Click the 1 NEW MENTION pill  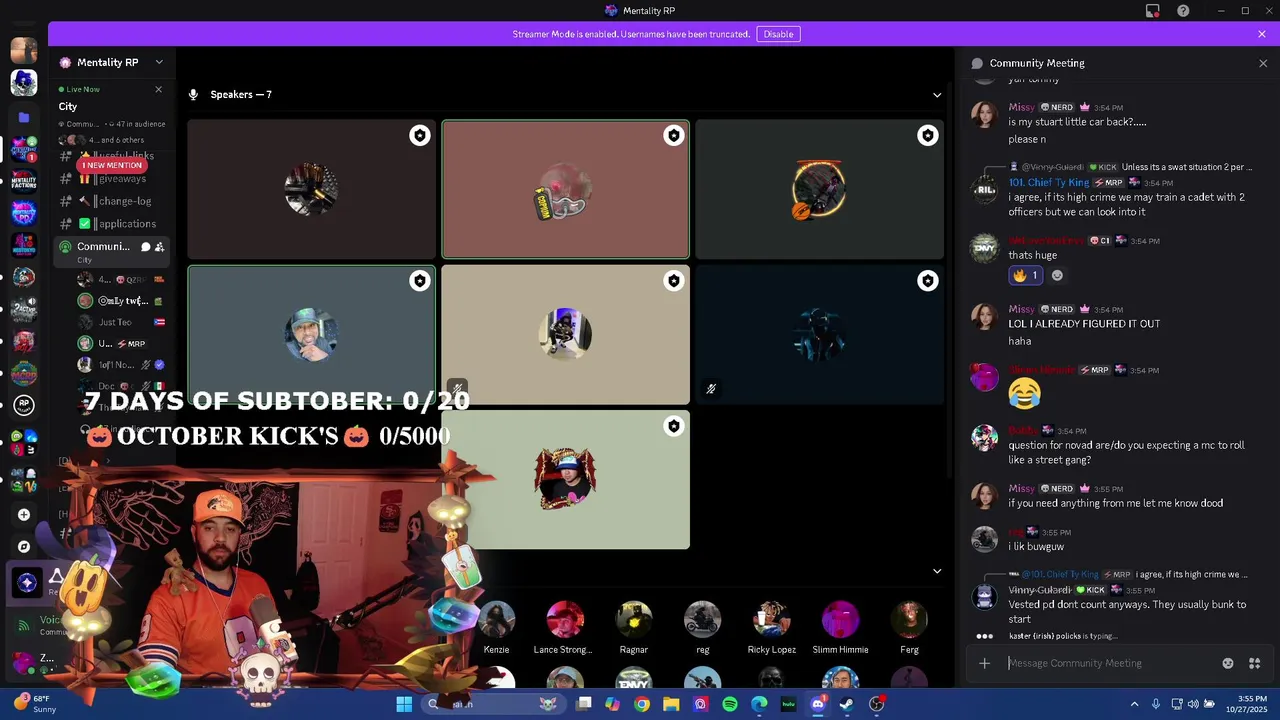(112, 165)
